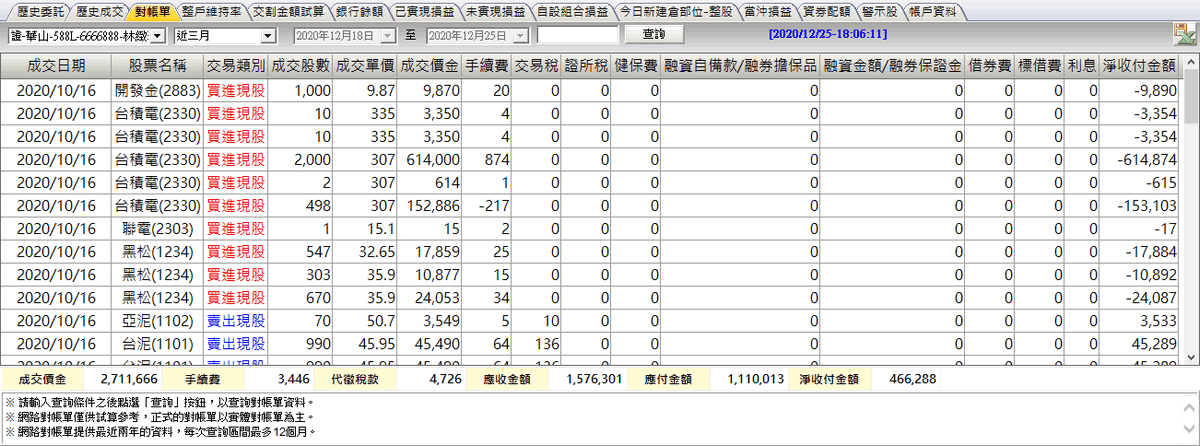Screen dimensions: 1200x446
Task: Select the 對帳單 tab
Action: pyautogui.click(x=153, y=13)
